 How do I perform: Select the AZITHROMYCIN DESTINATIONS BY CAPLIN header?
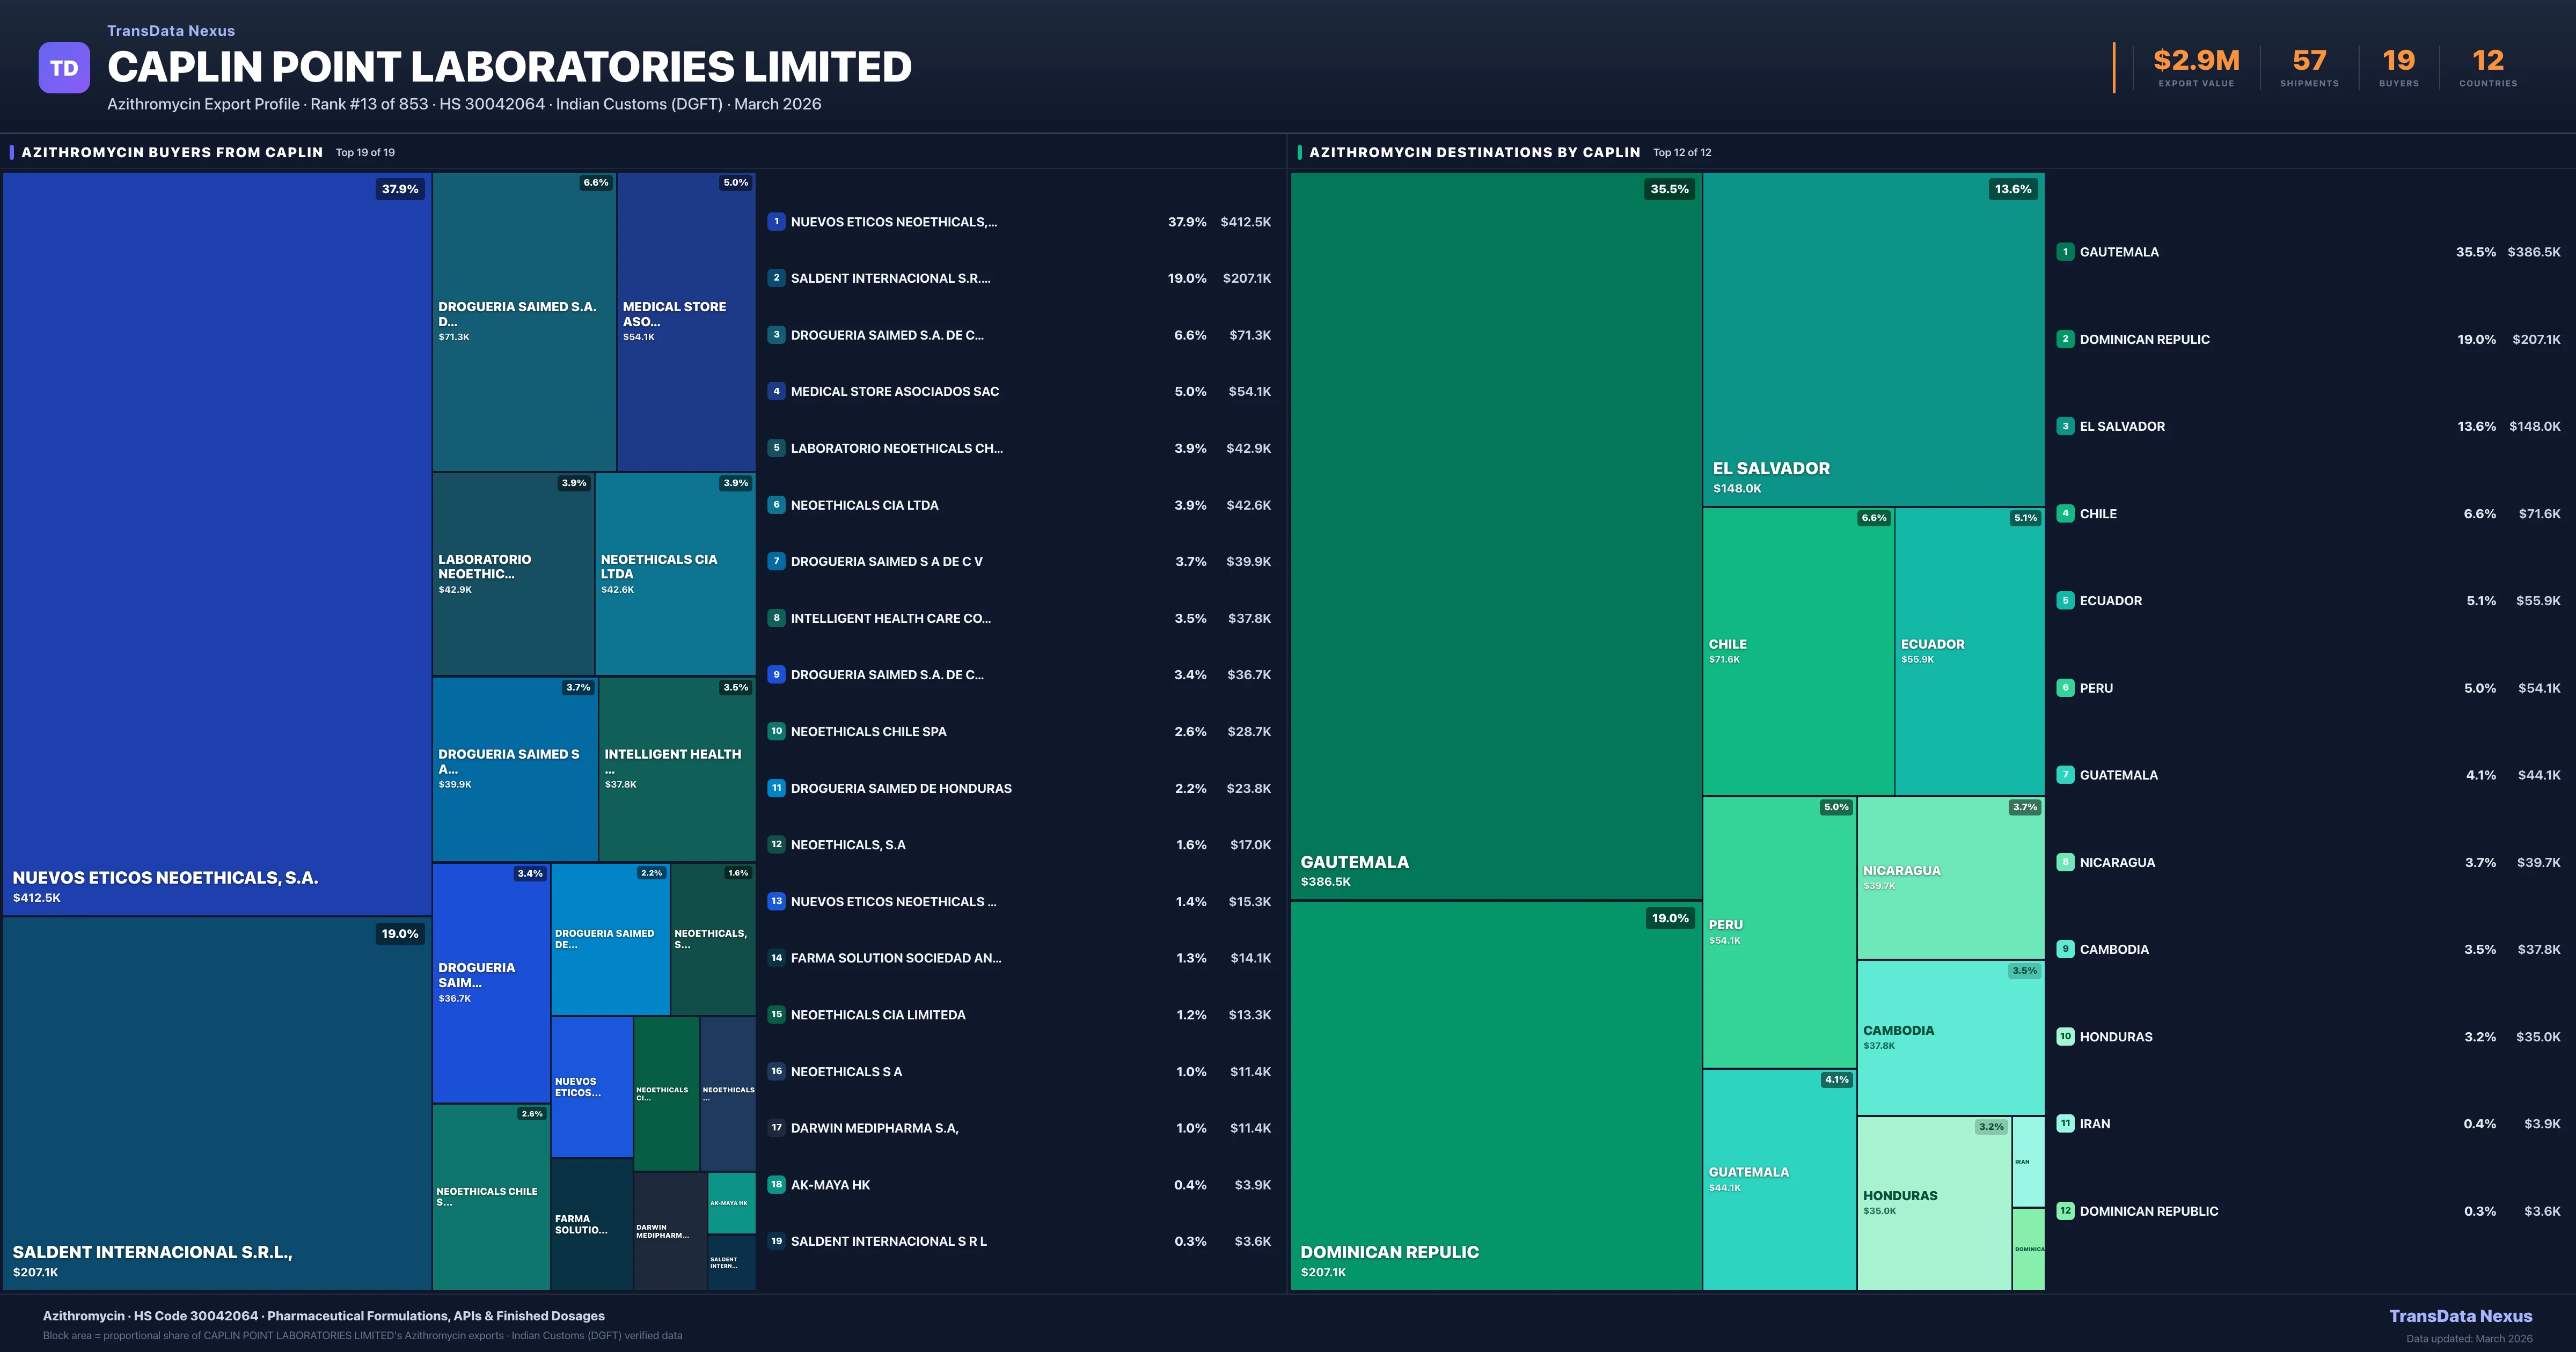[x=1474, y=152]
